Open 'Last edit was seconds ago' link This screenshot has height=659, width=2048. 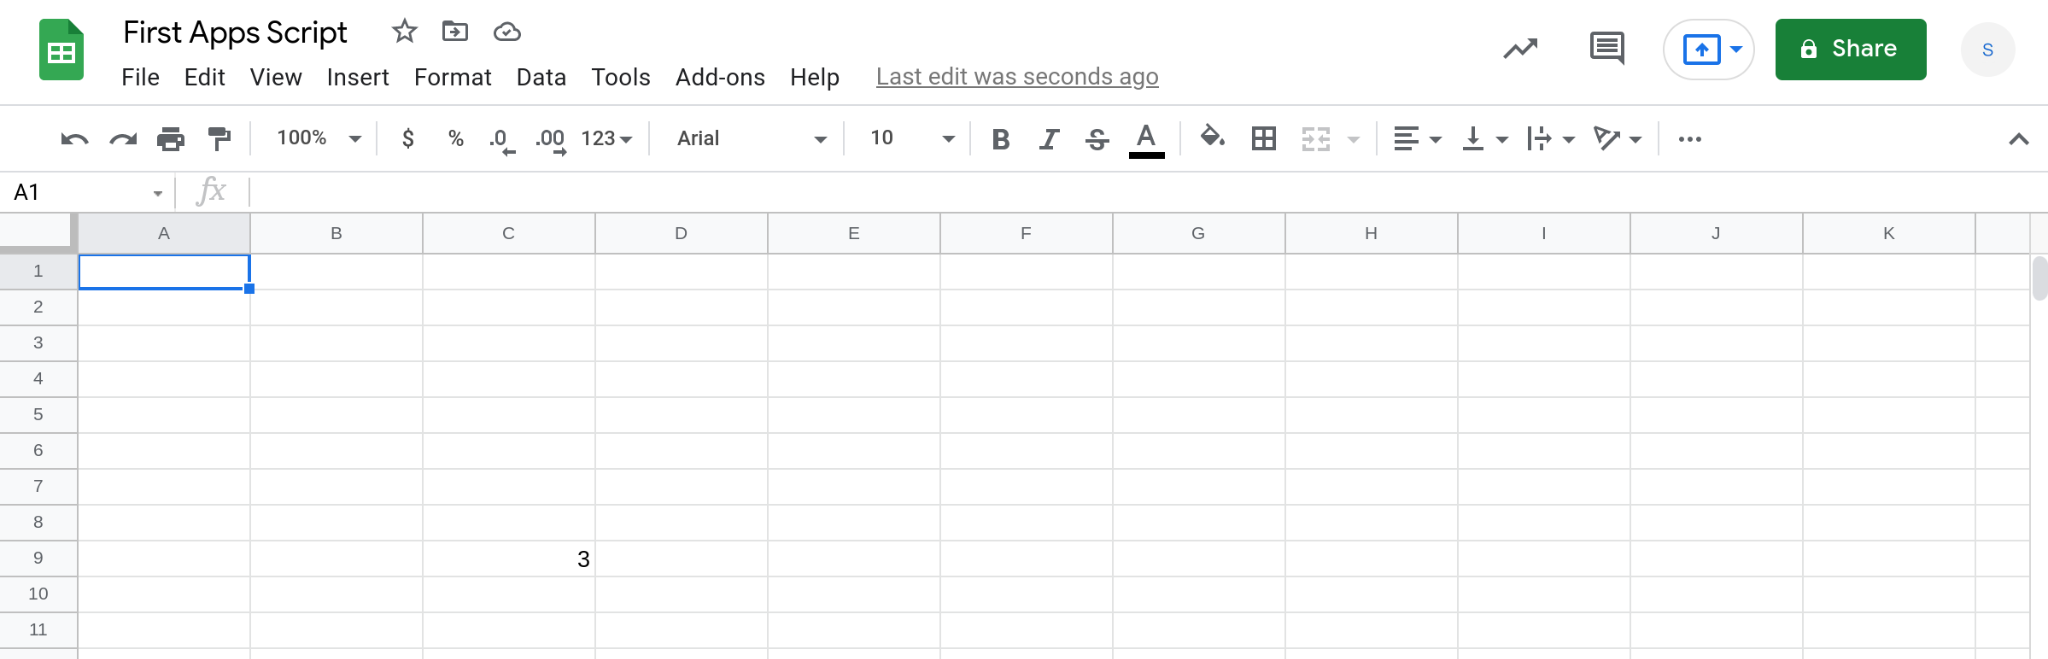click(x=1017, y=77)
